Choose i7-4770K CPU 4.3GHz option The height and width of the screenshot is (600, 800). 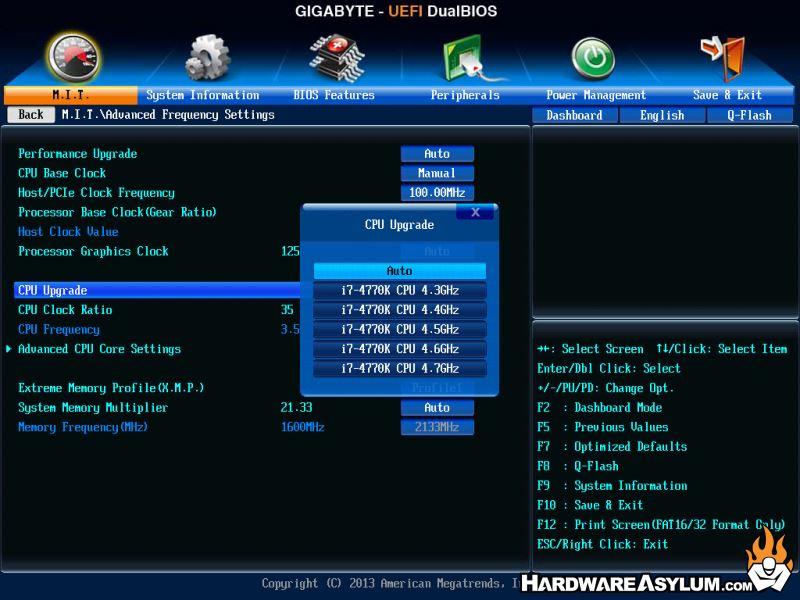tap(399, 290)
